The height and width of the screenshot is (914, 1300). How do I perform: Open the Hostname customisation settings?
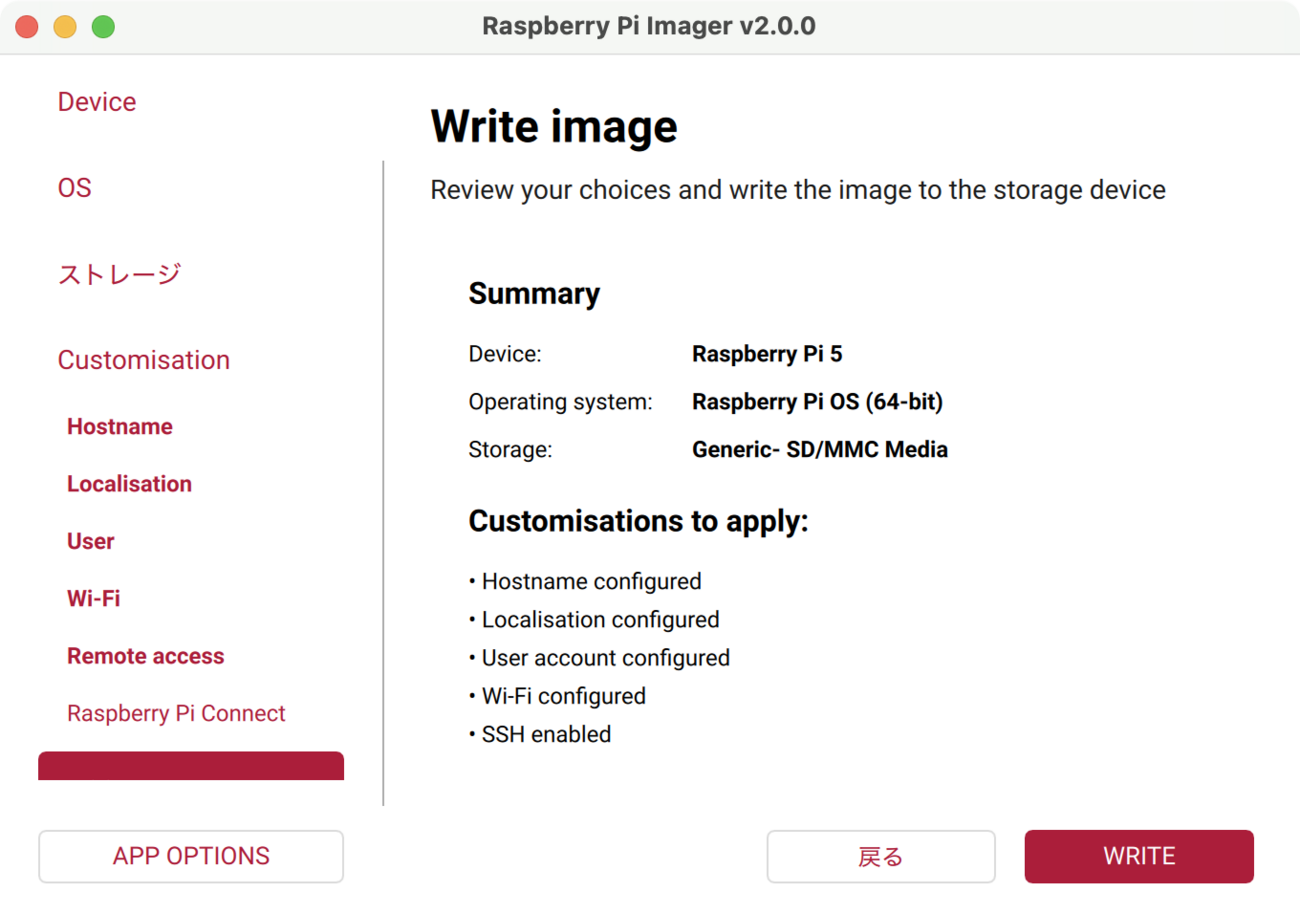(119, 426)
